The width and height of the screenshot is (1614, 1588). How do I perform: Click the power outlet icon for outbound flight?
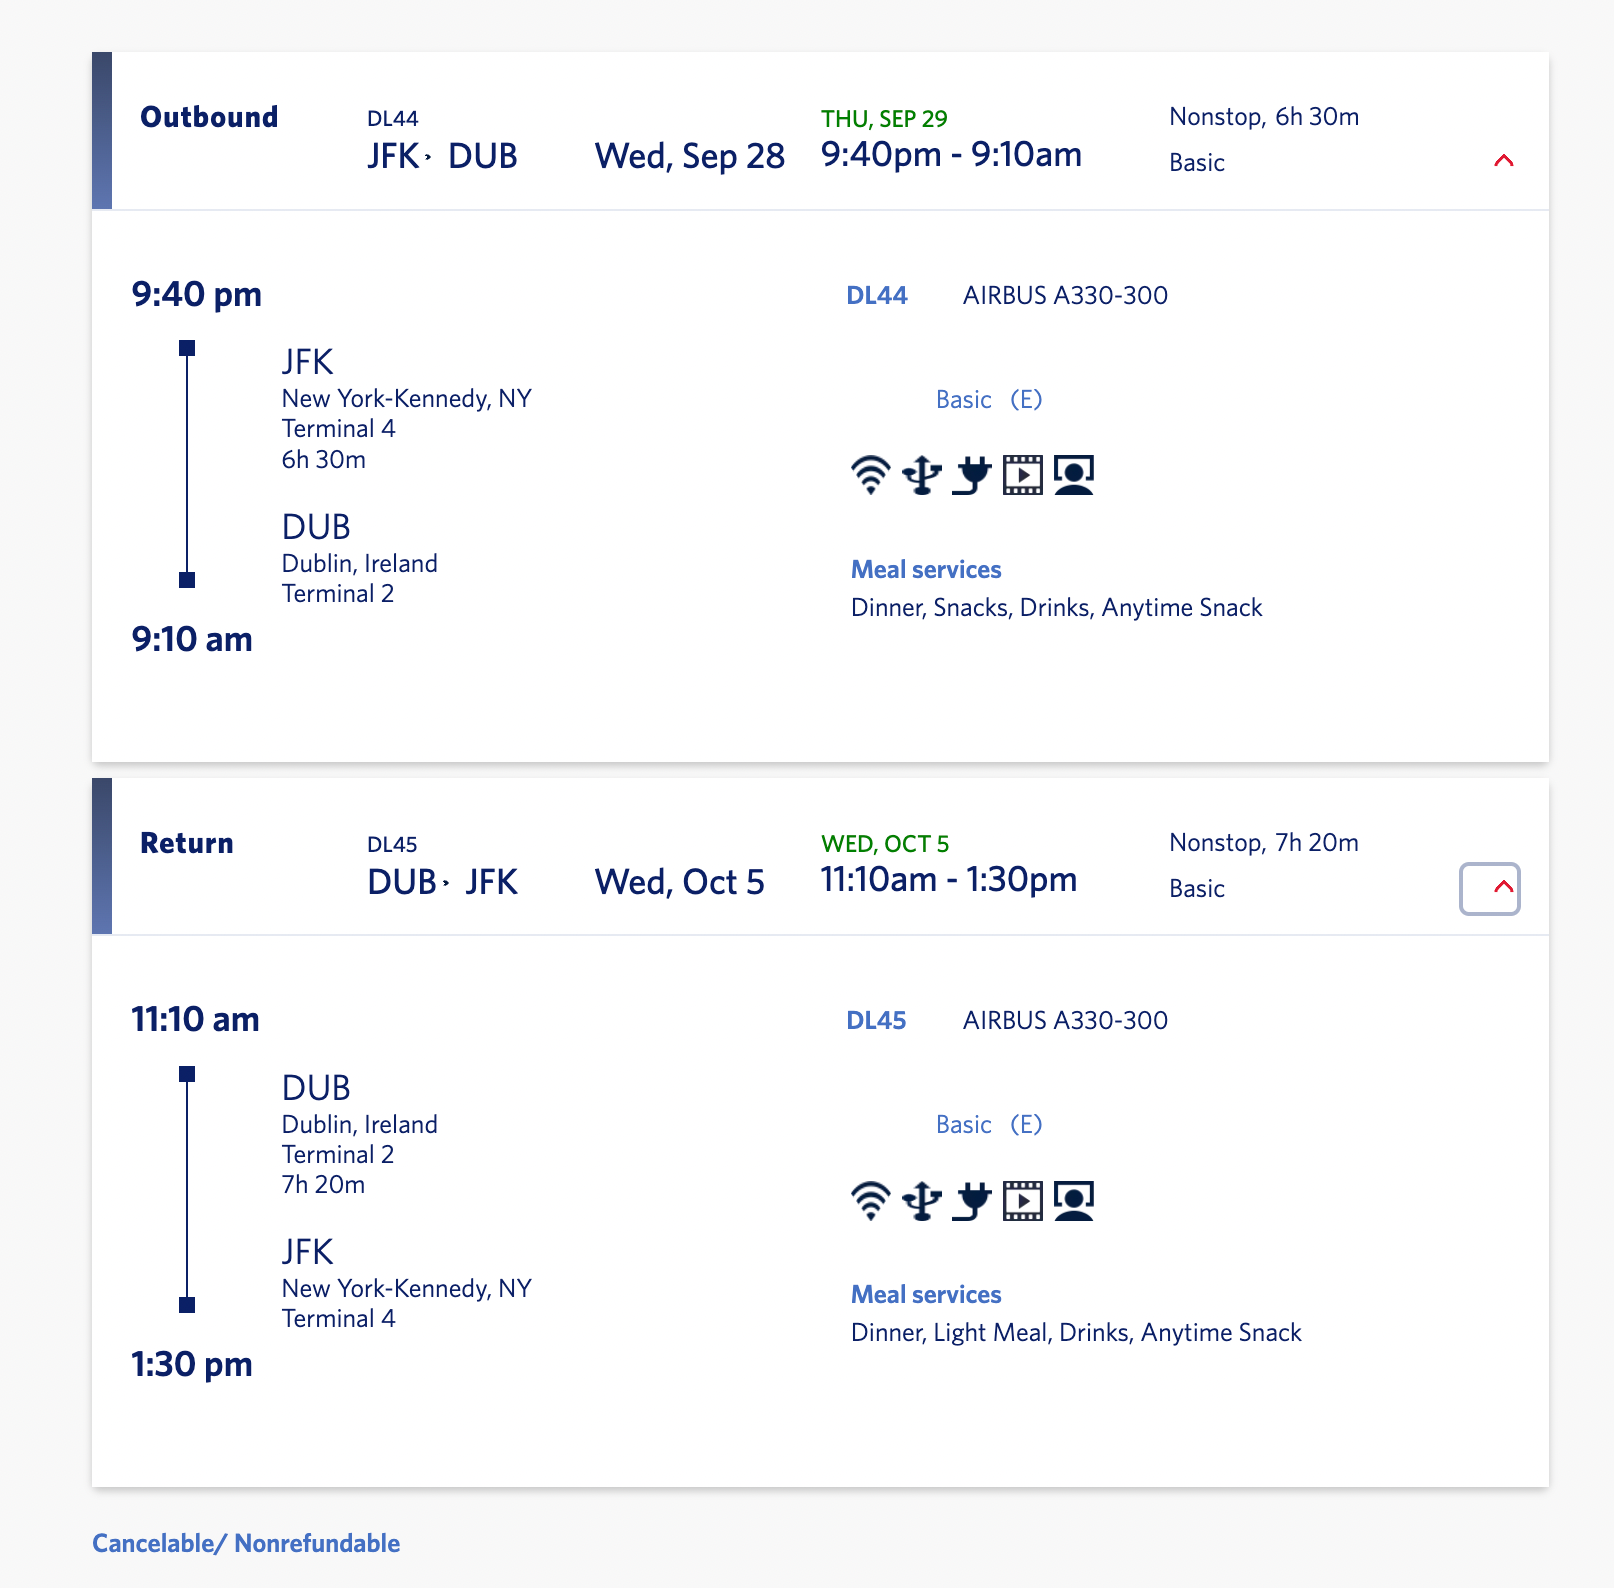[x=971, y=475]
